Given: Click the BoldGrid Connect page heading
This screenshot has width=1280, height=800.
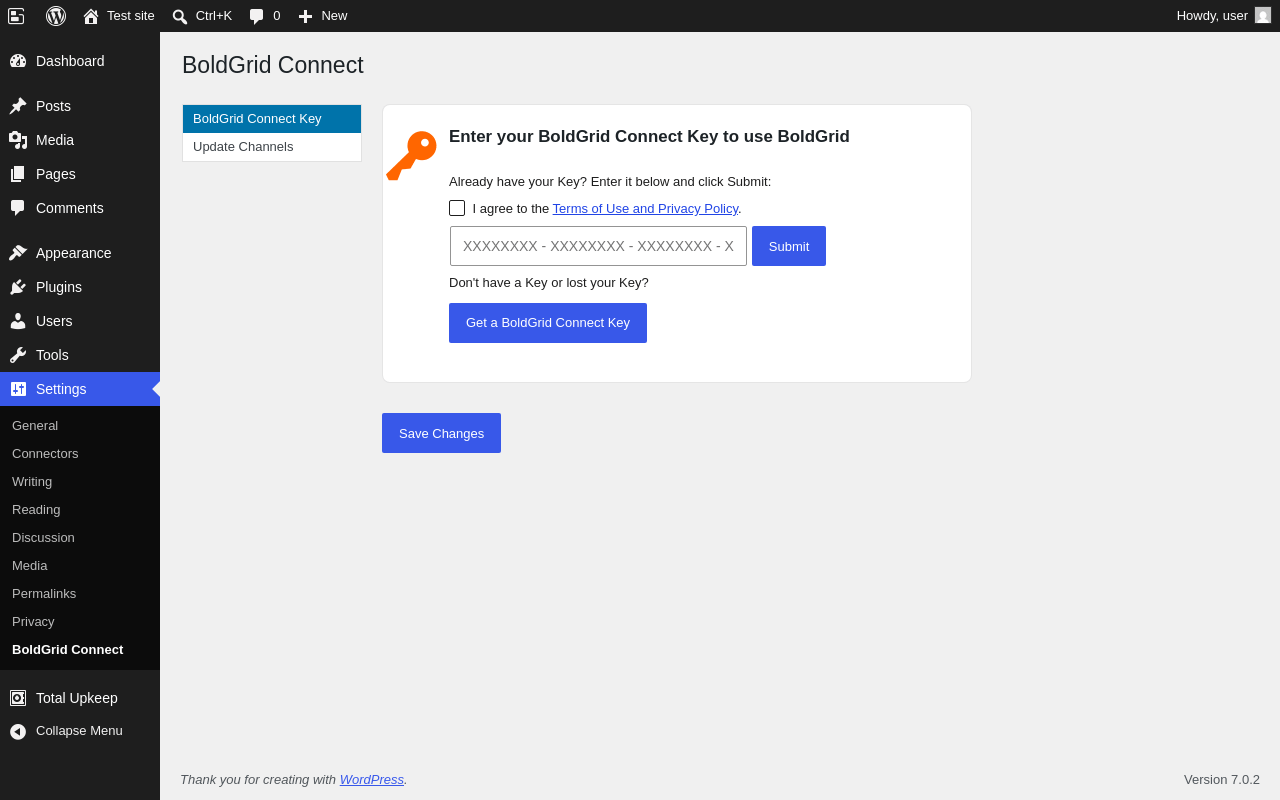Looking at the screenshot, I should click(x=273, y=65).
